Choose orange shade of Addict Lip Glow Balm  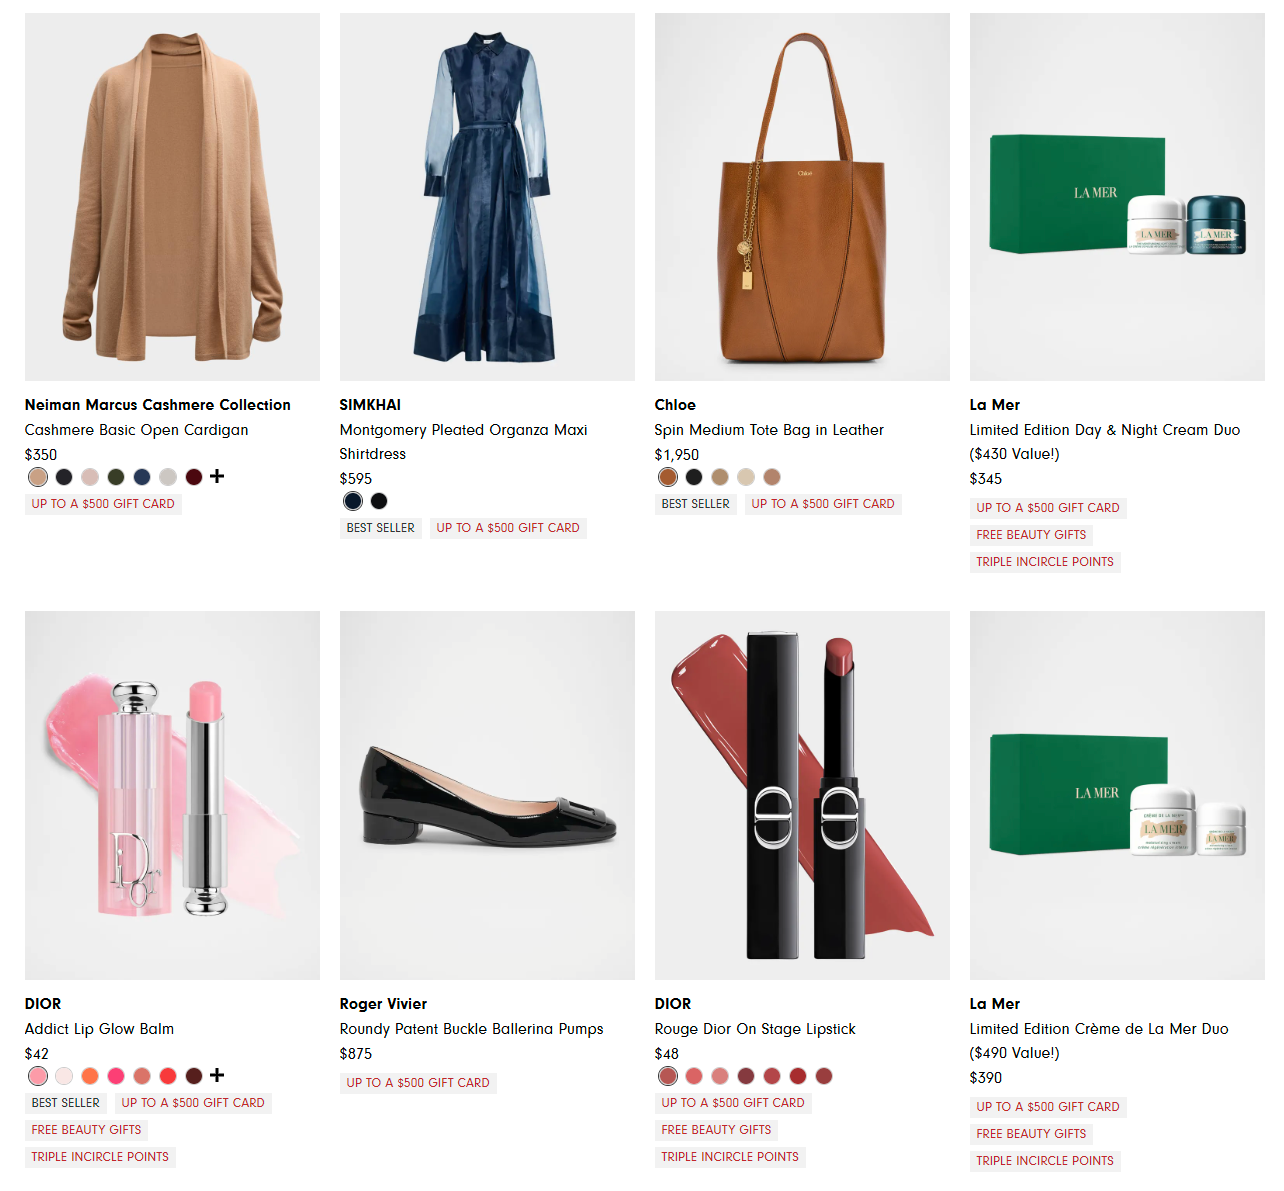tap(90, 1076)
